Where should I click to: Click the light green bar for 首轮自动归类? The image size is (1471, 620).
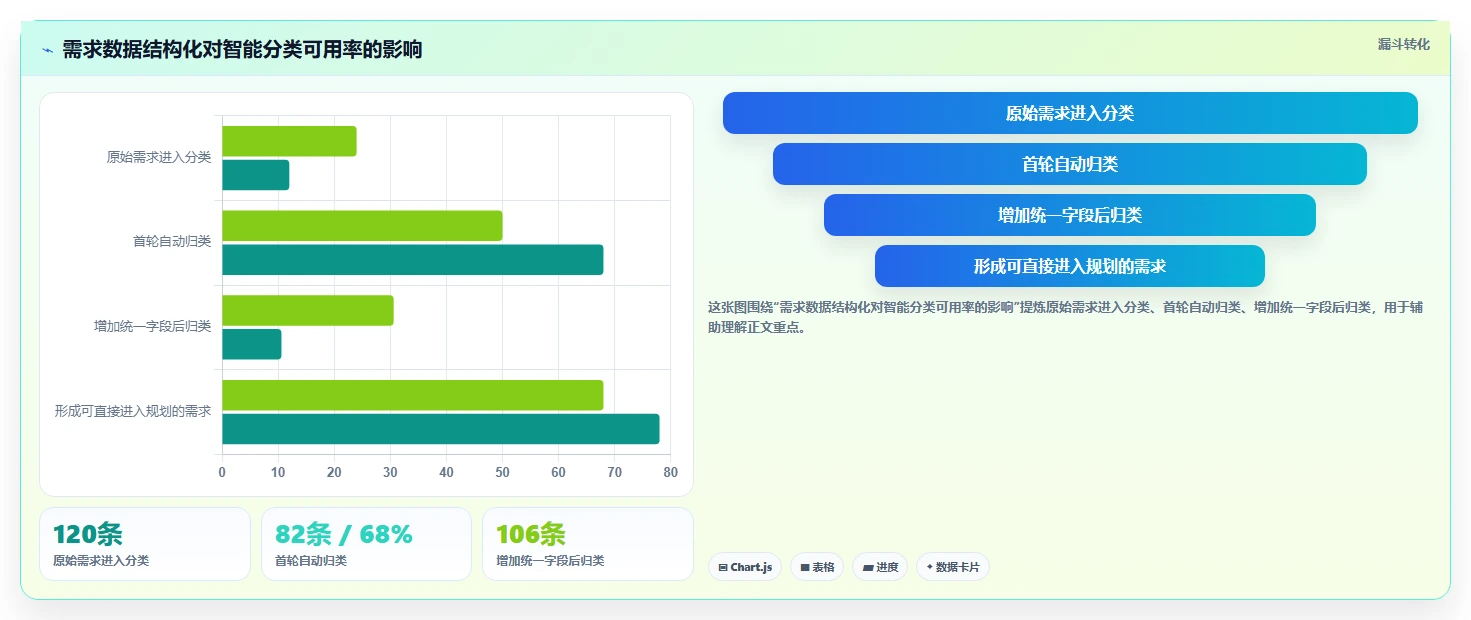tap(362, 226)
